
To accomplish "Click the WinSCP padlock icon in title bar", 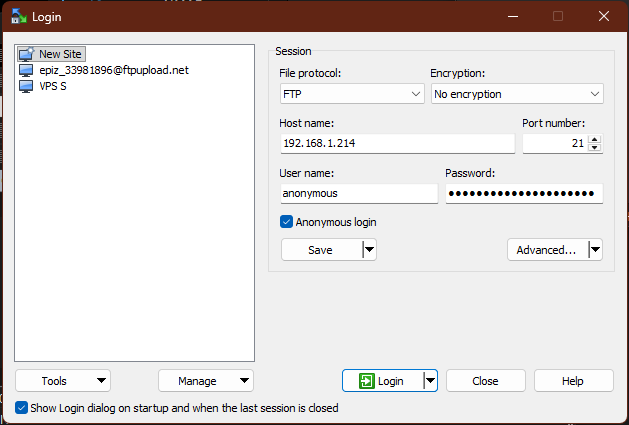I will pos(18,16).
